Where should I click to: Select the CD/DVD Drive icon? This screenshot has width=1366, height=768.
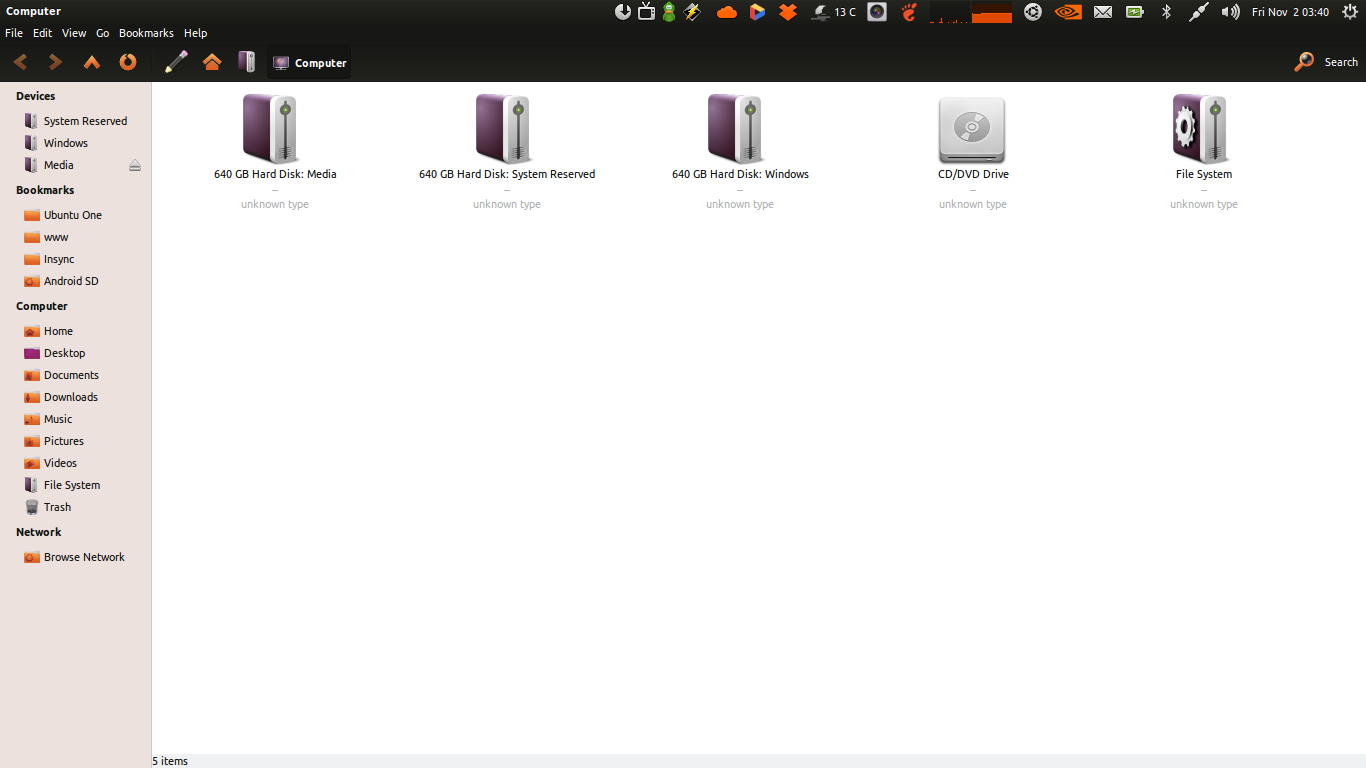(972, 130)
